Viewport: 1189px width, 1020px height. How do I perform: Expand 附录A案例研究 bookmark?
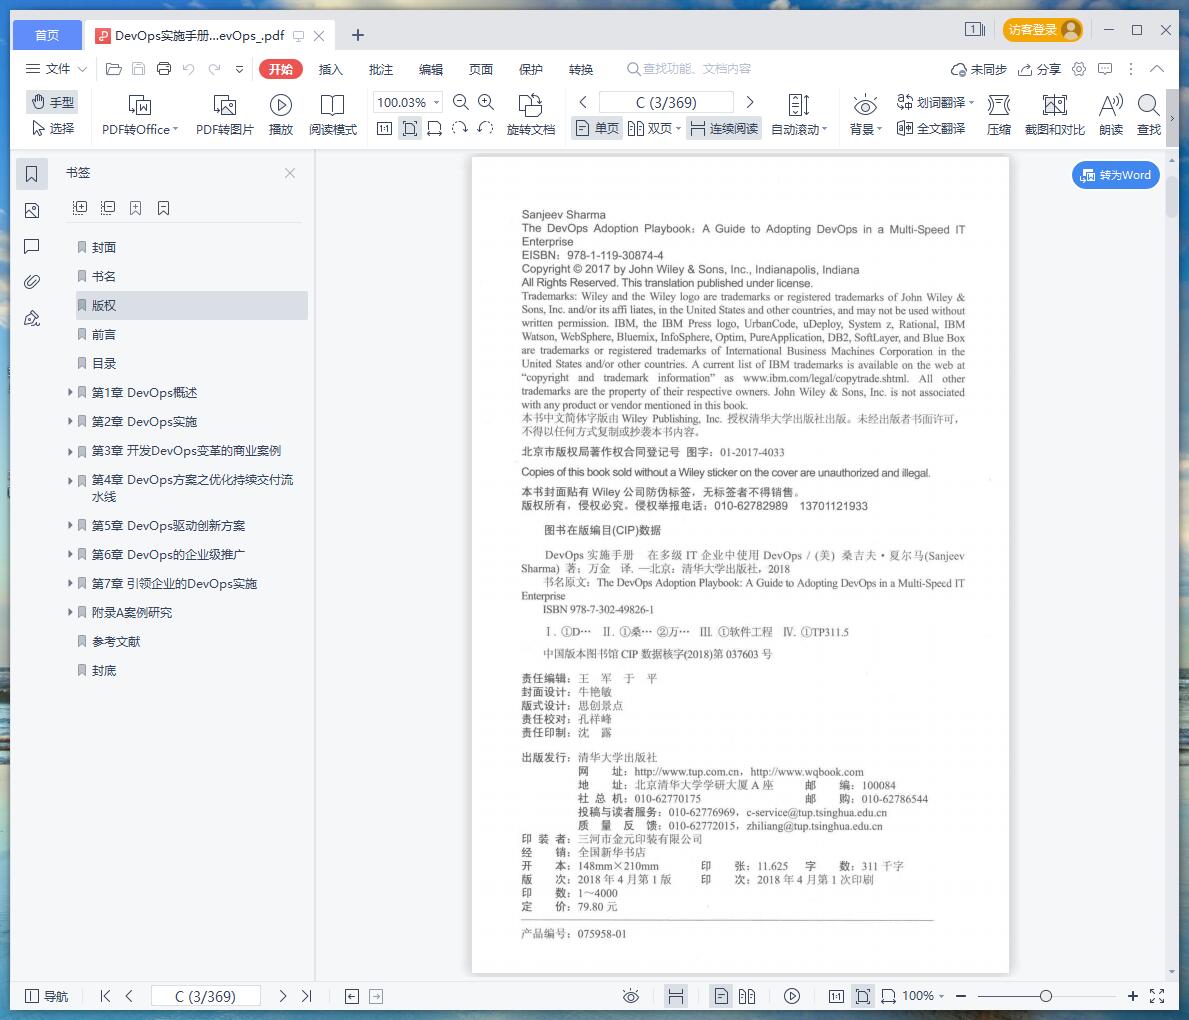(71, 613)
